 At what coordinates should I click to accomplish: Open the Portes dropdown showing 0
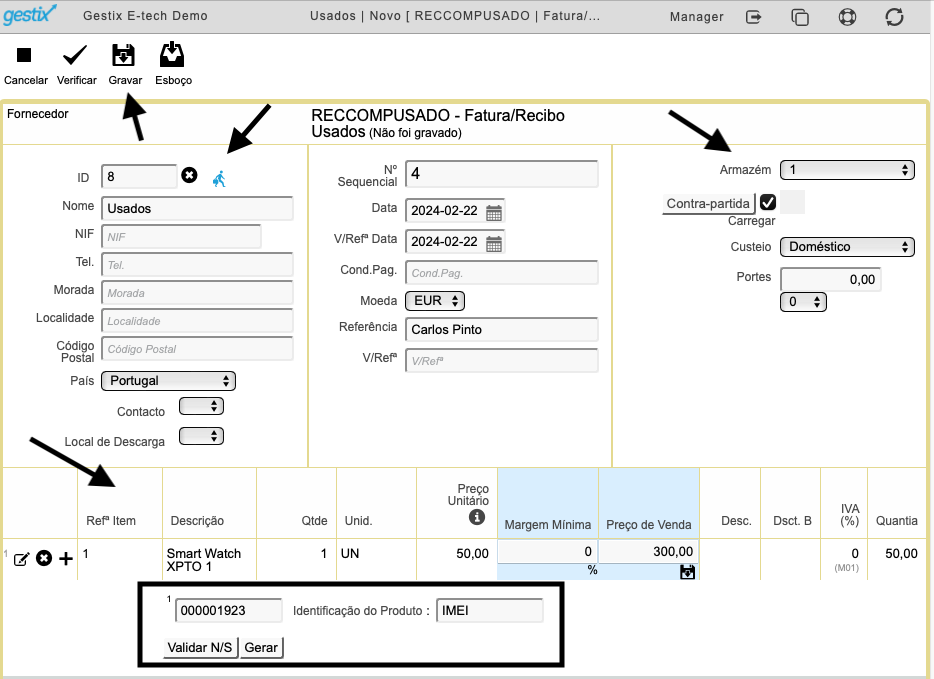803,302
